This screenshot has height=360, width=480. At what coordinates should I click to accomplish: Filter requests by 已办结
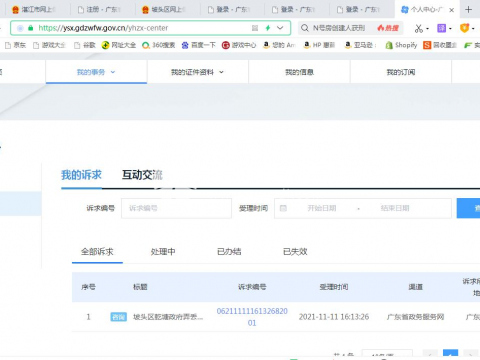(x=229, y=252)
